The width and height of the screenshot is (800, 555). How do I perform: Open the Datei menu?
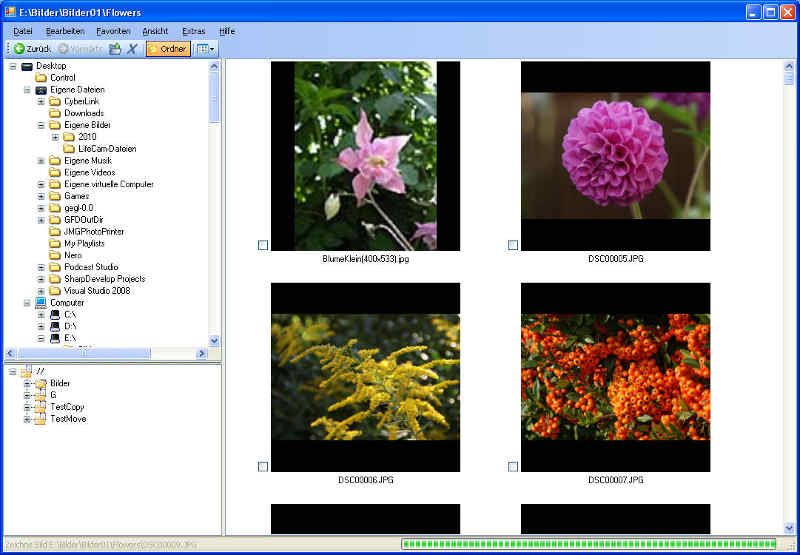[23, 31]
